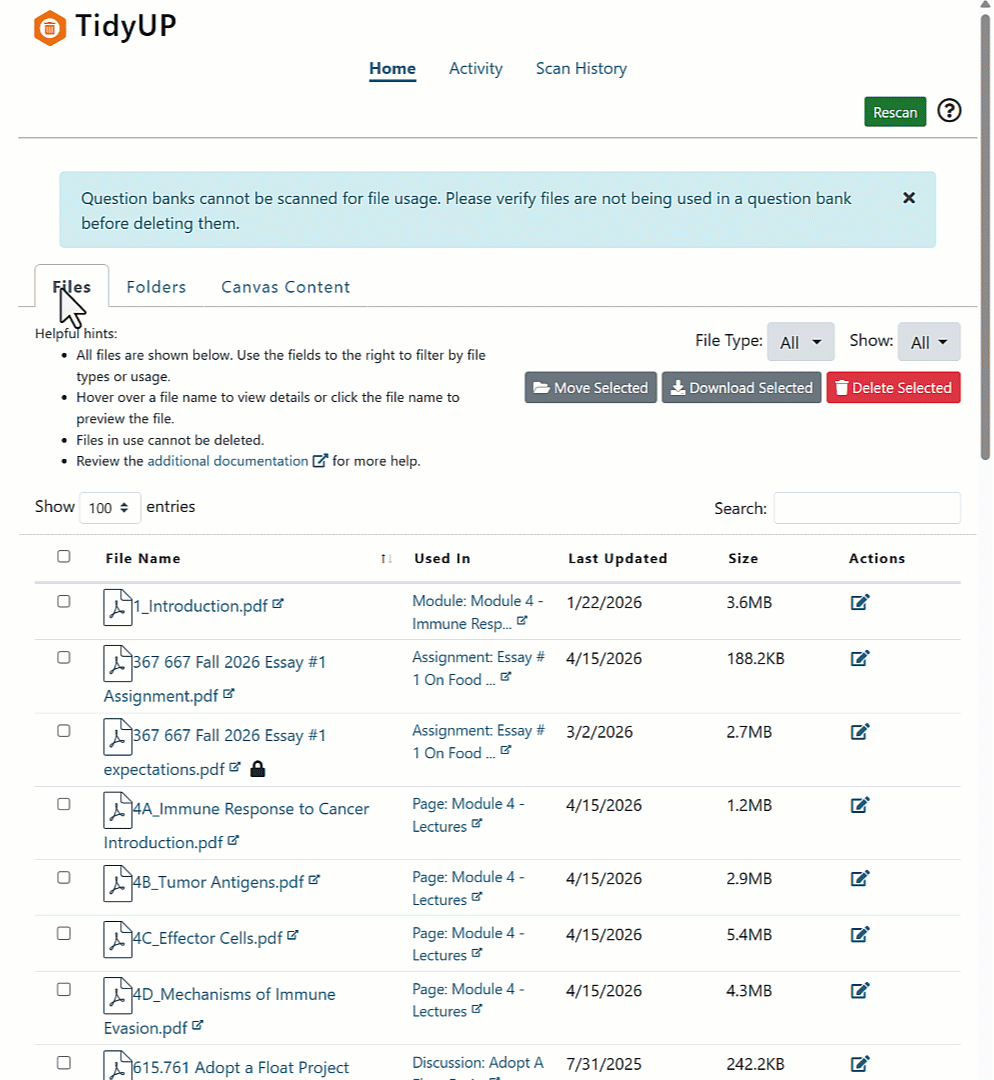Switch to the Folders tab
The height and width of the screenshot is (1080, 994).
(156, 287)
